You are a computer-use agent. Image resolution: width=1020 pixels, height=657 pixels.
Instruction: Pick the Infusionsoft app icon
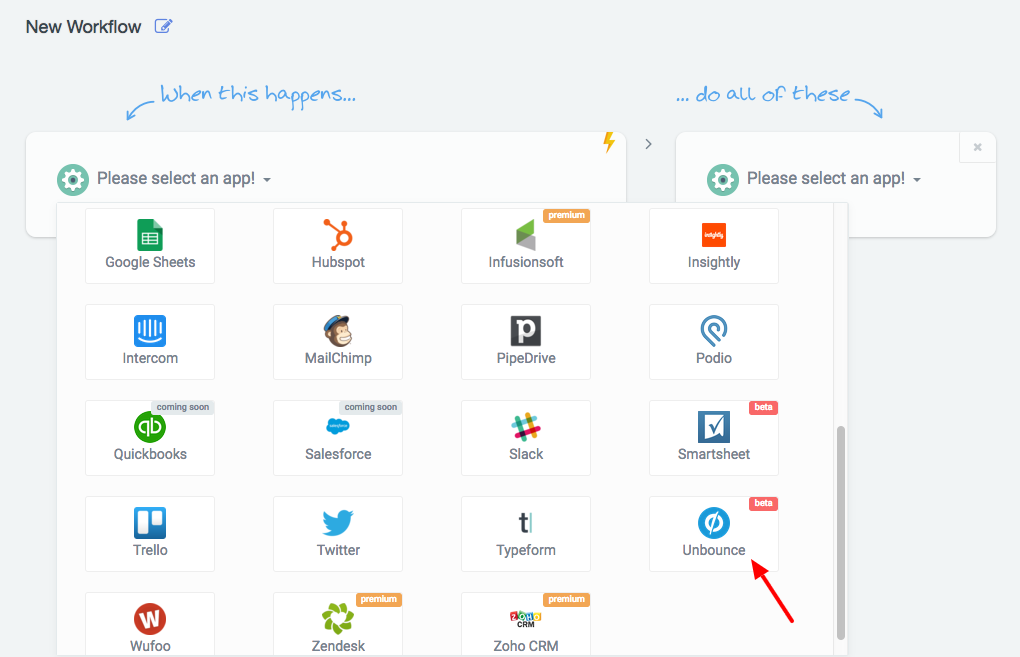pyautogui.click(x=526, y=235)
